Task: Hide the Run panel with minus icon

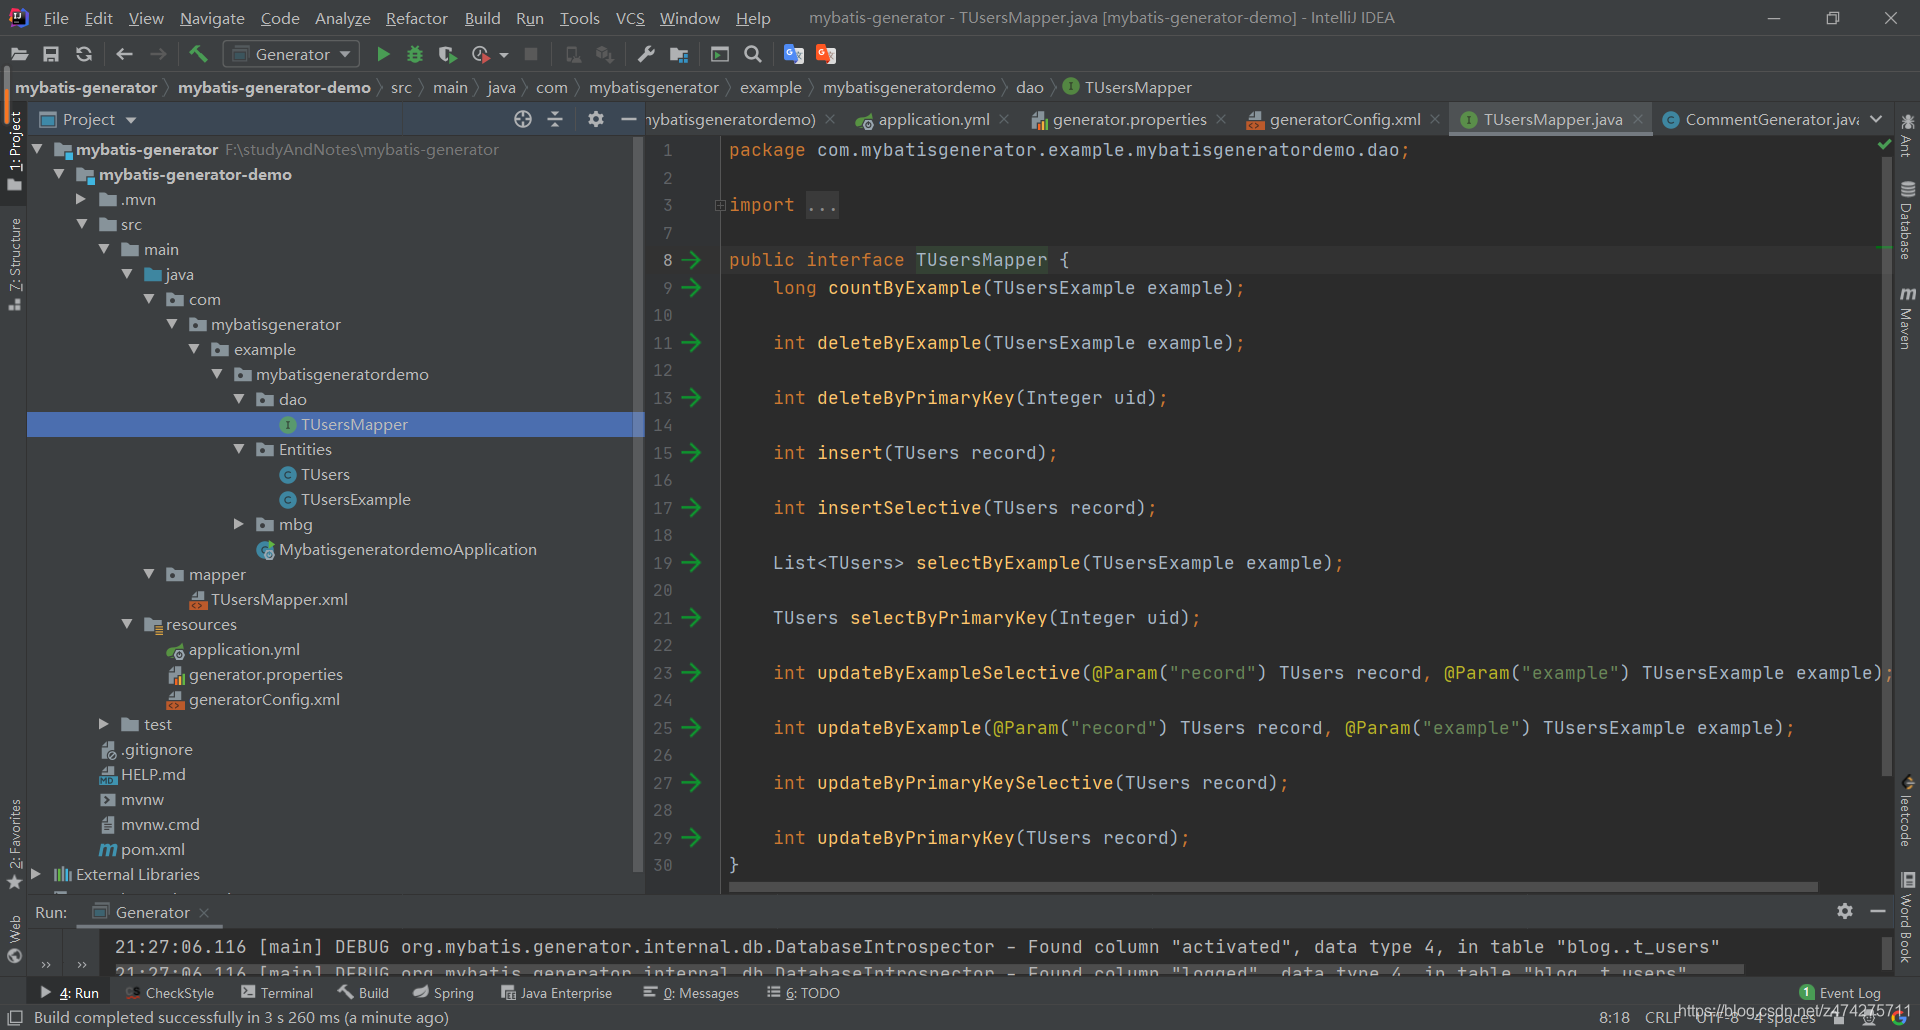Action: click(x=1878, y=911)
